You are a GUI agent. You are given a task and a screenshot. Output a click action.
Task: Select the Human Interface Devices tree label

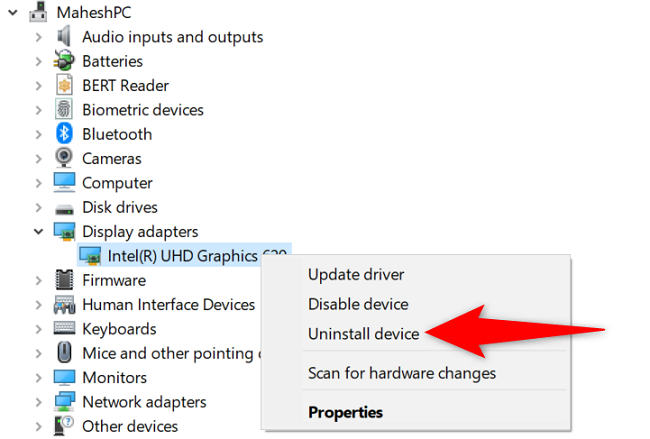[x=169, y=305]
